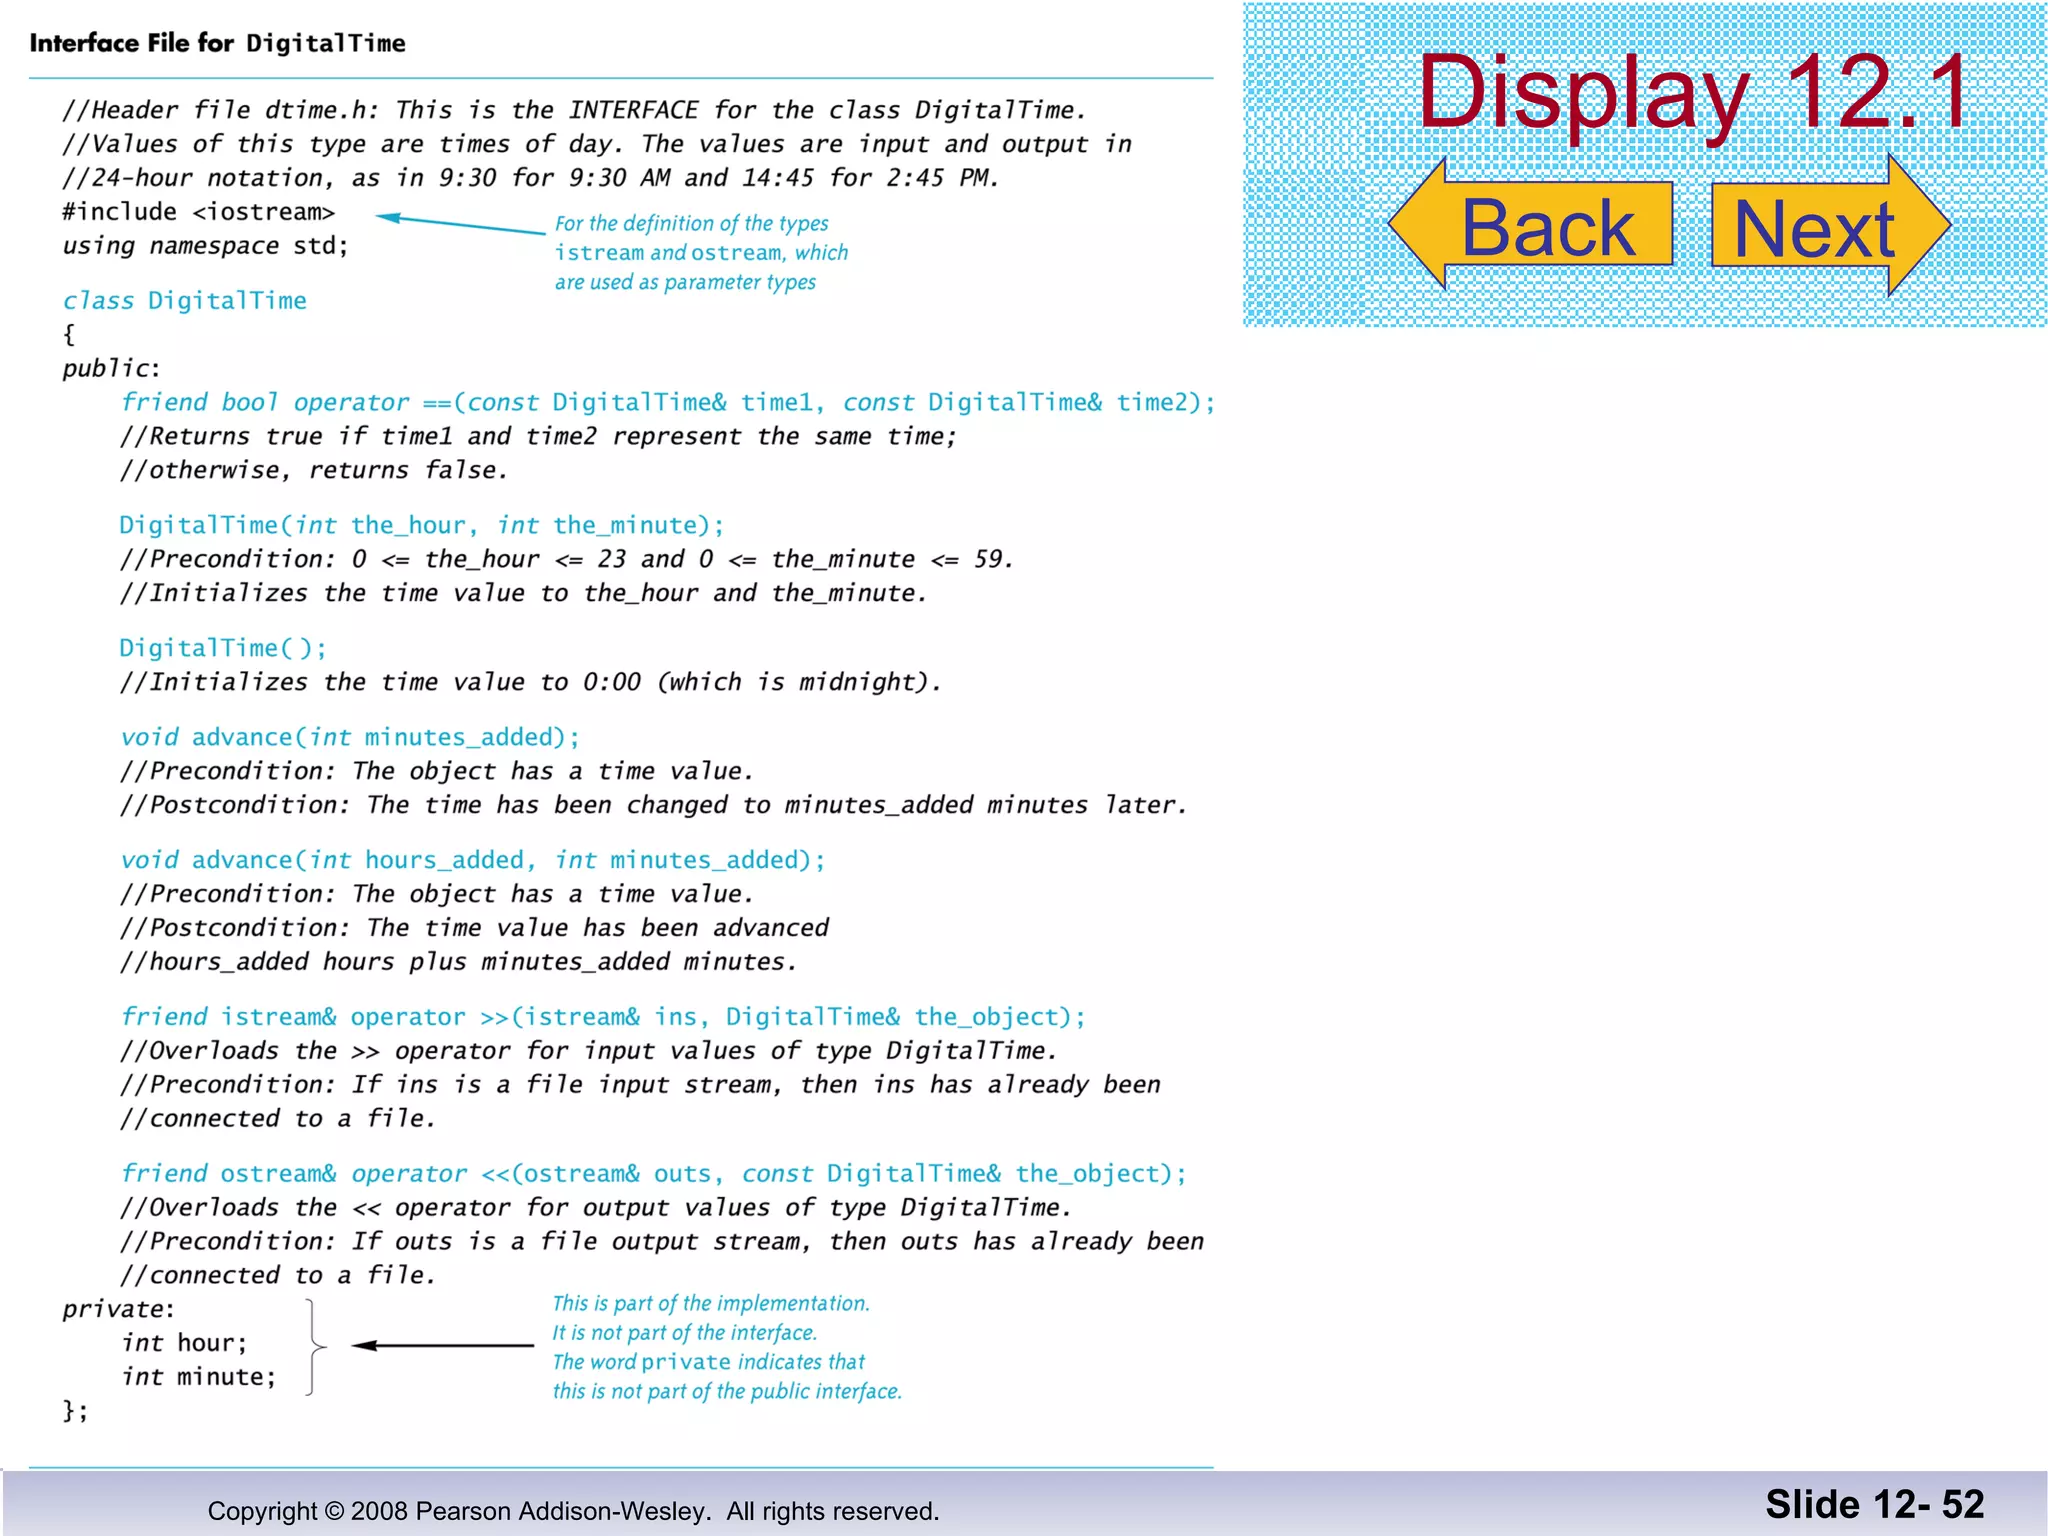Select 'void advance(int minutes_added);' declaration
The height and width of the screenshot is (1536, 2048).
350,737
